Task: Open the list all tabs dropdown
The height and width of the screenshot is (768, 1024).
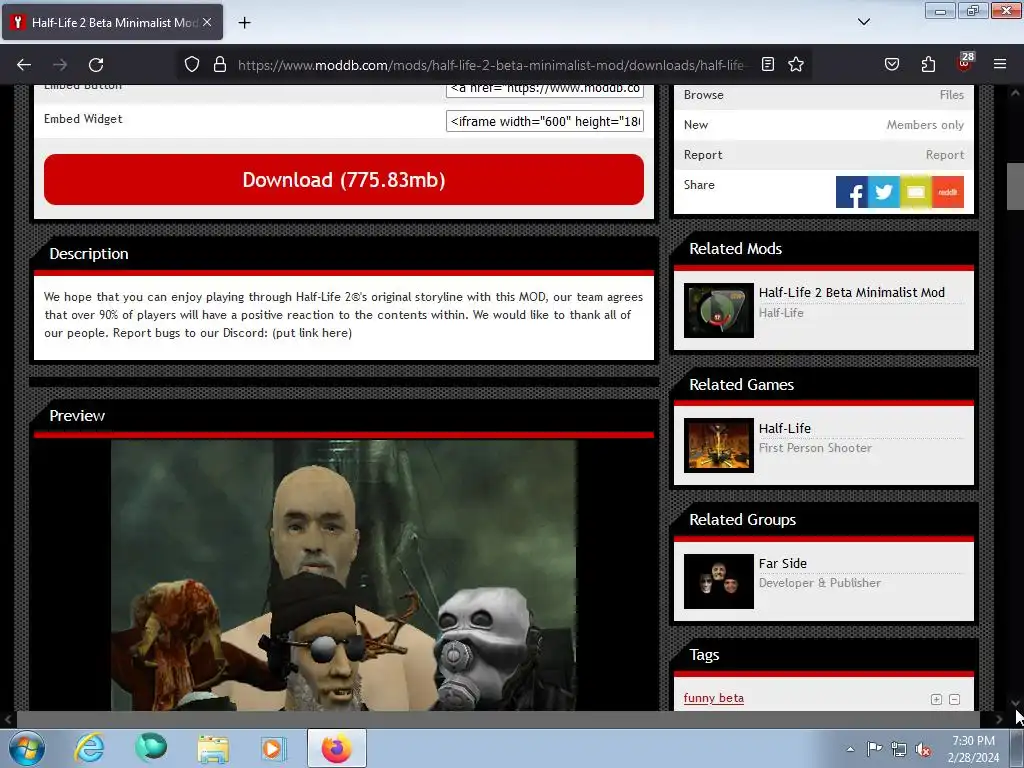Action: tap(863, 22)
